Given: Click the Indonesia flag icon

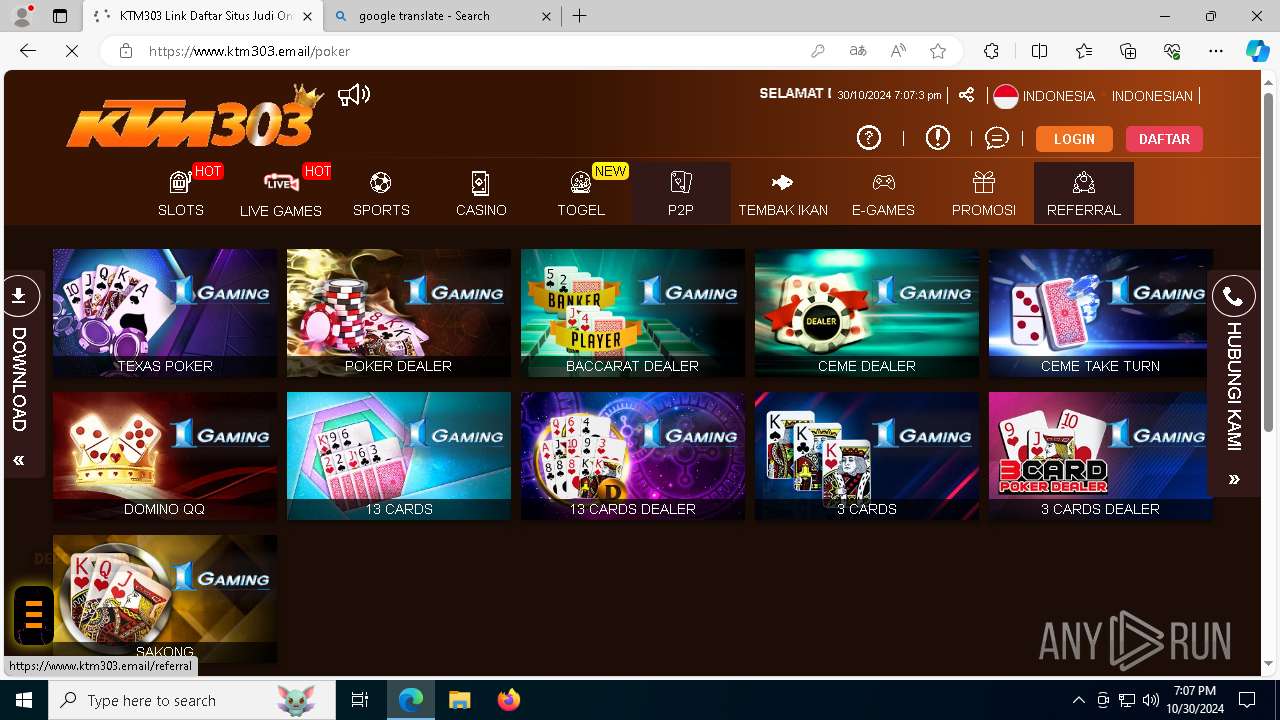Looking at the screenshot, I should [x=1006, y=96].
